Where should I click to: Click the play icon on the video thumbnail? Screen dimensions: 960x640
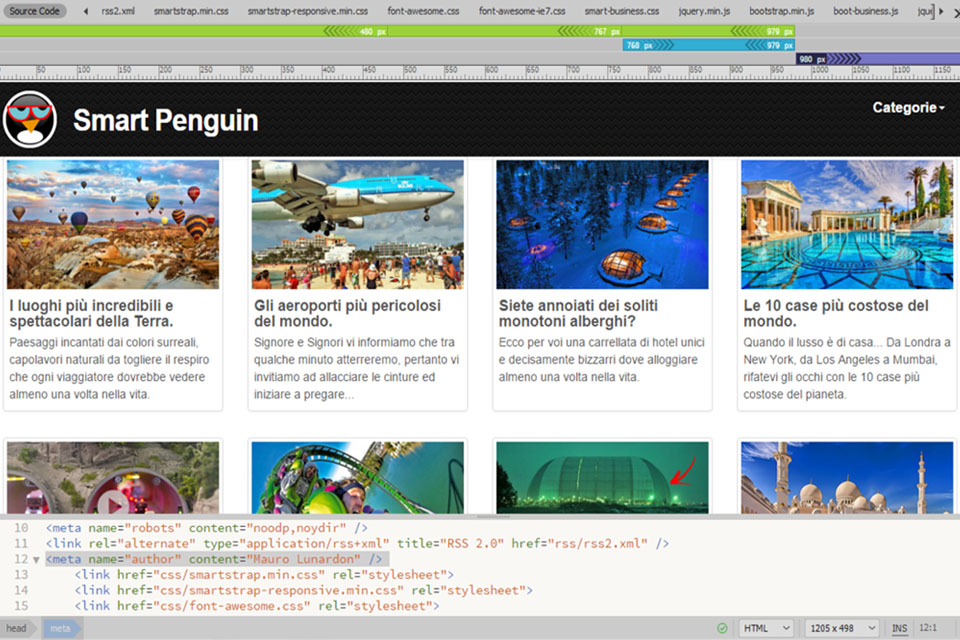(x=111, y=502)
